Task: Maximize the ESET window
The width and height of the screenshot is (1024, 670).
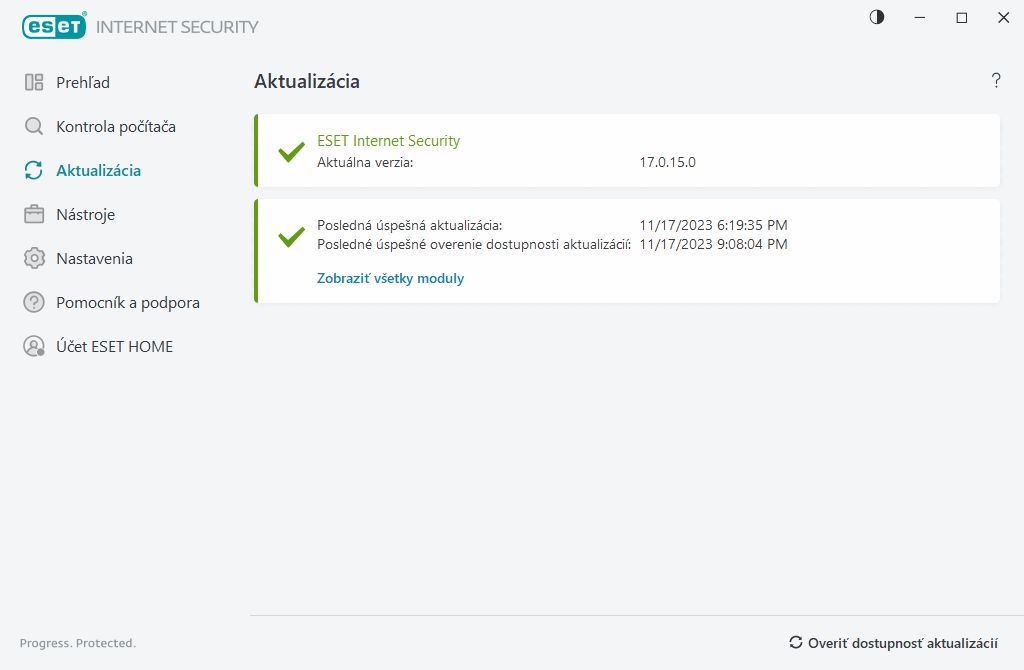Action: (962, 18)
